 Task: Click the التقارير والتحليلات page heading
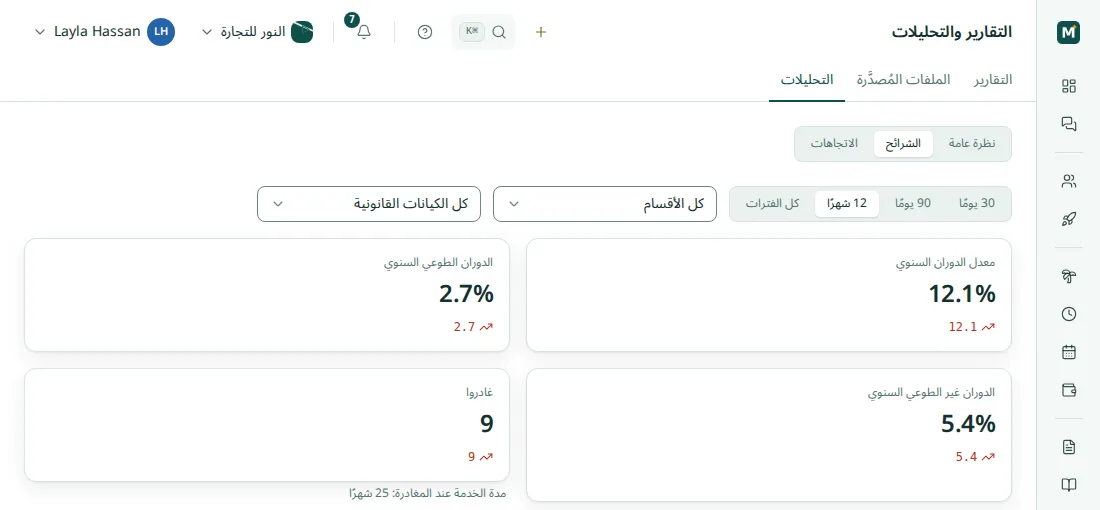[x=952, y=32]
